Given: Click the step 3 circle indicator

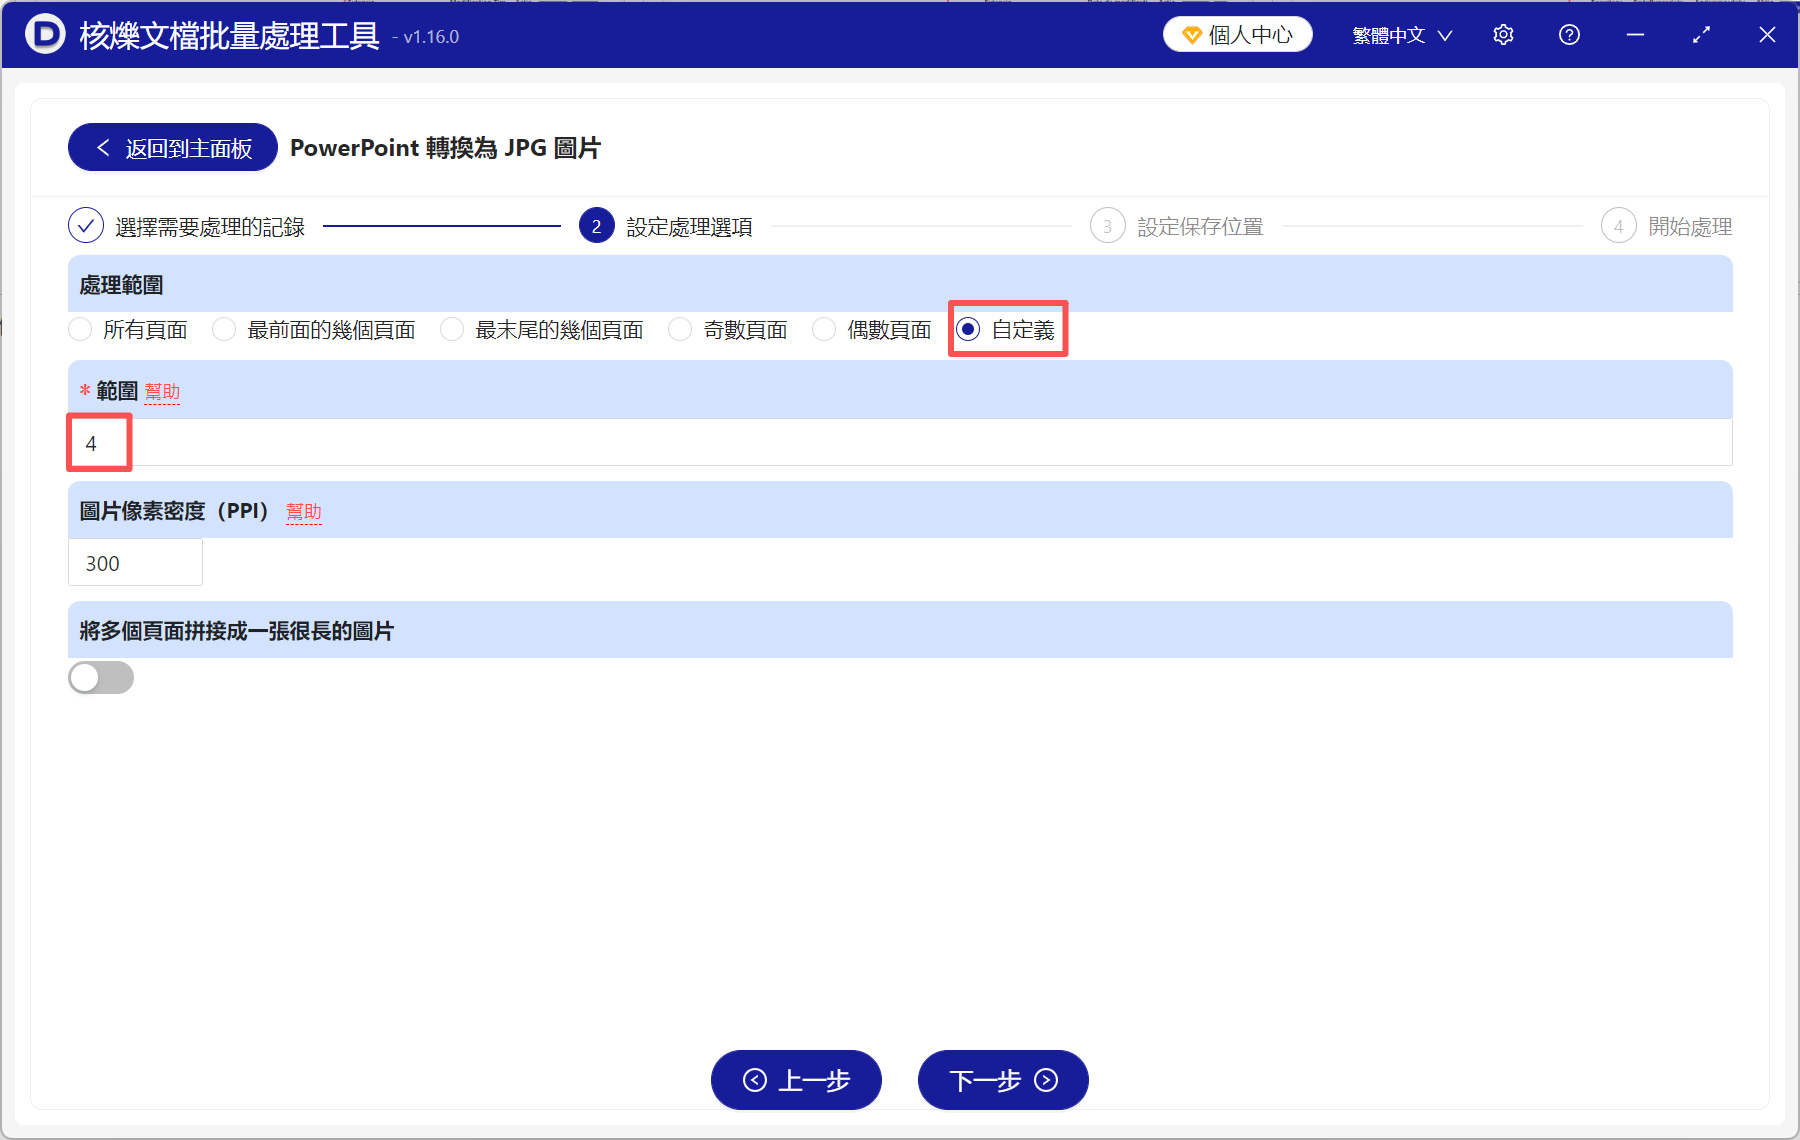Looking at the screenshot, I should pyautogui.click(x=1108, y=226).
